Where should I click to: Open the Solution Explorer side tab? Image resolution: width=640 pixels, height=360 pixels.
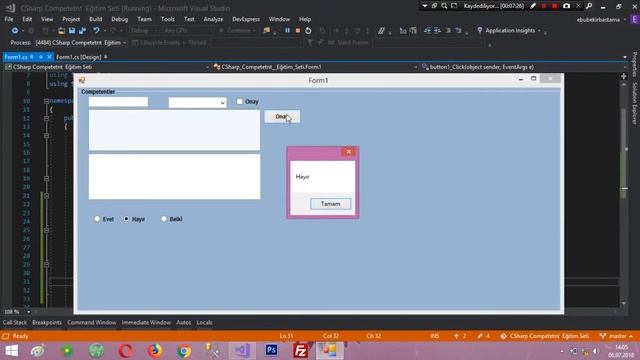pyautogui.click(x=635, y=103)
